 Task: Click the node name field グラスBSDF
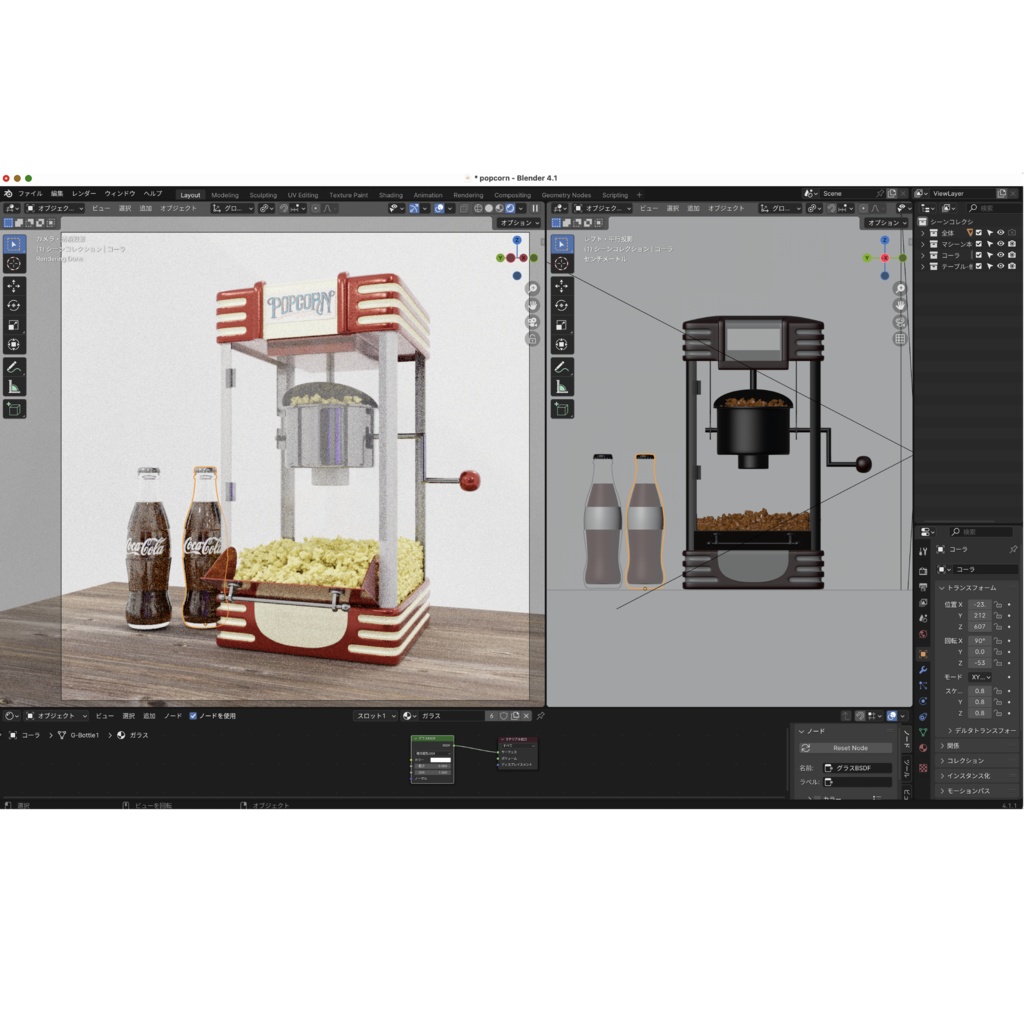pyautogui.click(x=857, y=769)
